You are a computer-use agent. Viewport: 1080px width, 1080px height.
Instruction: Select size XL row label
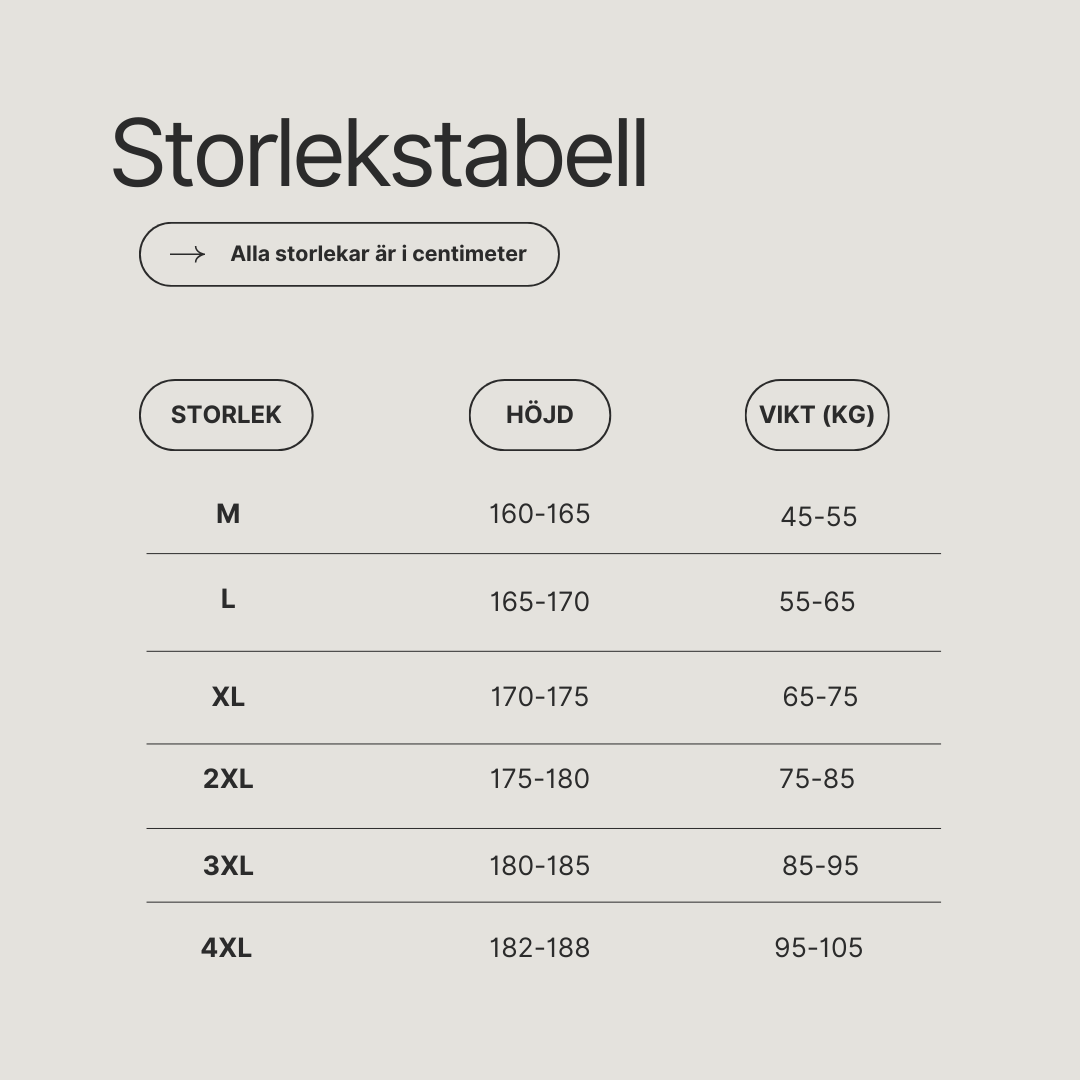click(228, 697)
